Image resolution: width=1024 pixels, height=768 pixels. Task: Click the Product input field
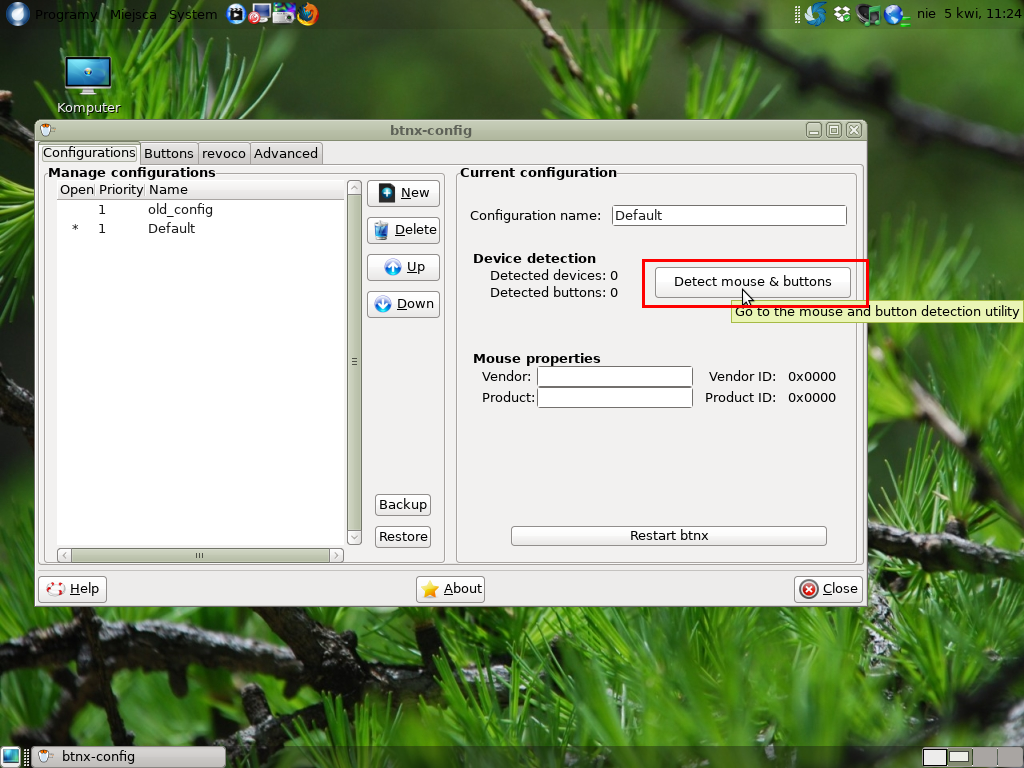click(x=615, y=398)
